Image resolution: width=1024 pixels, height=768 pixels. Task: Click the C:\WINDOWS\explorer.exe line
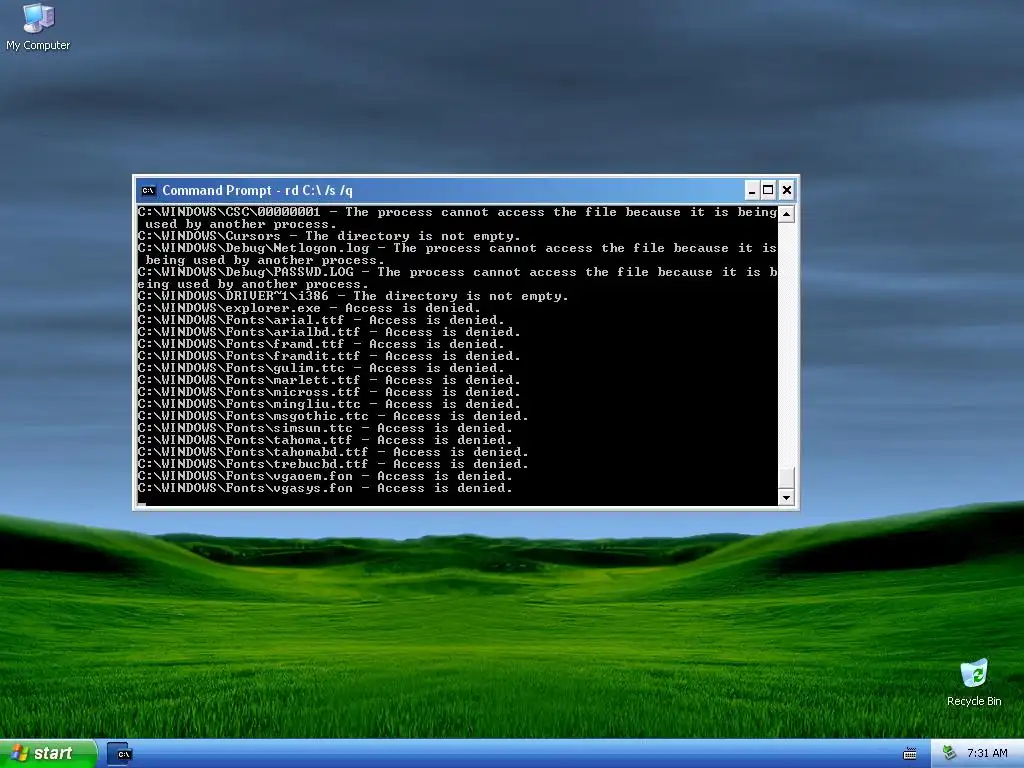pos(309,308)
